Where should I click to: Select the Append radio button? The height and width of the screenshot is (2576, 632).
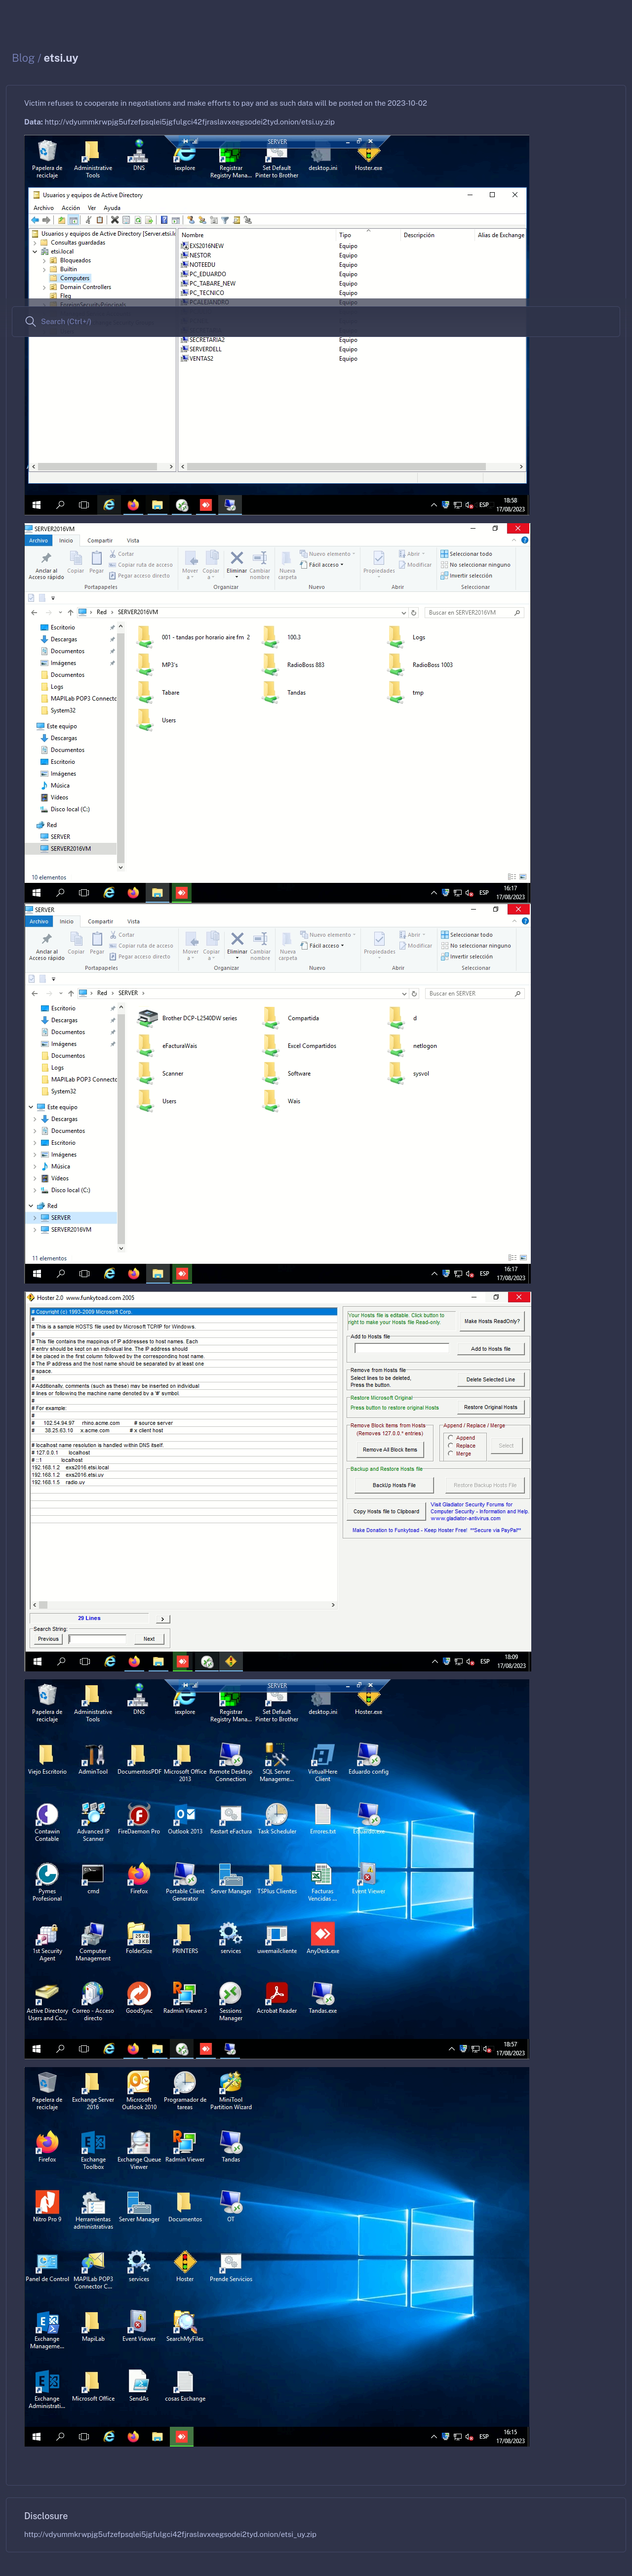point(450,1438)
